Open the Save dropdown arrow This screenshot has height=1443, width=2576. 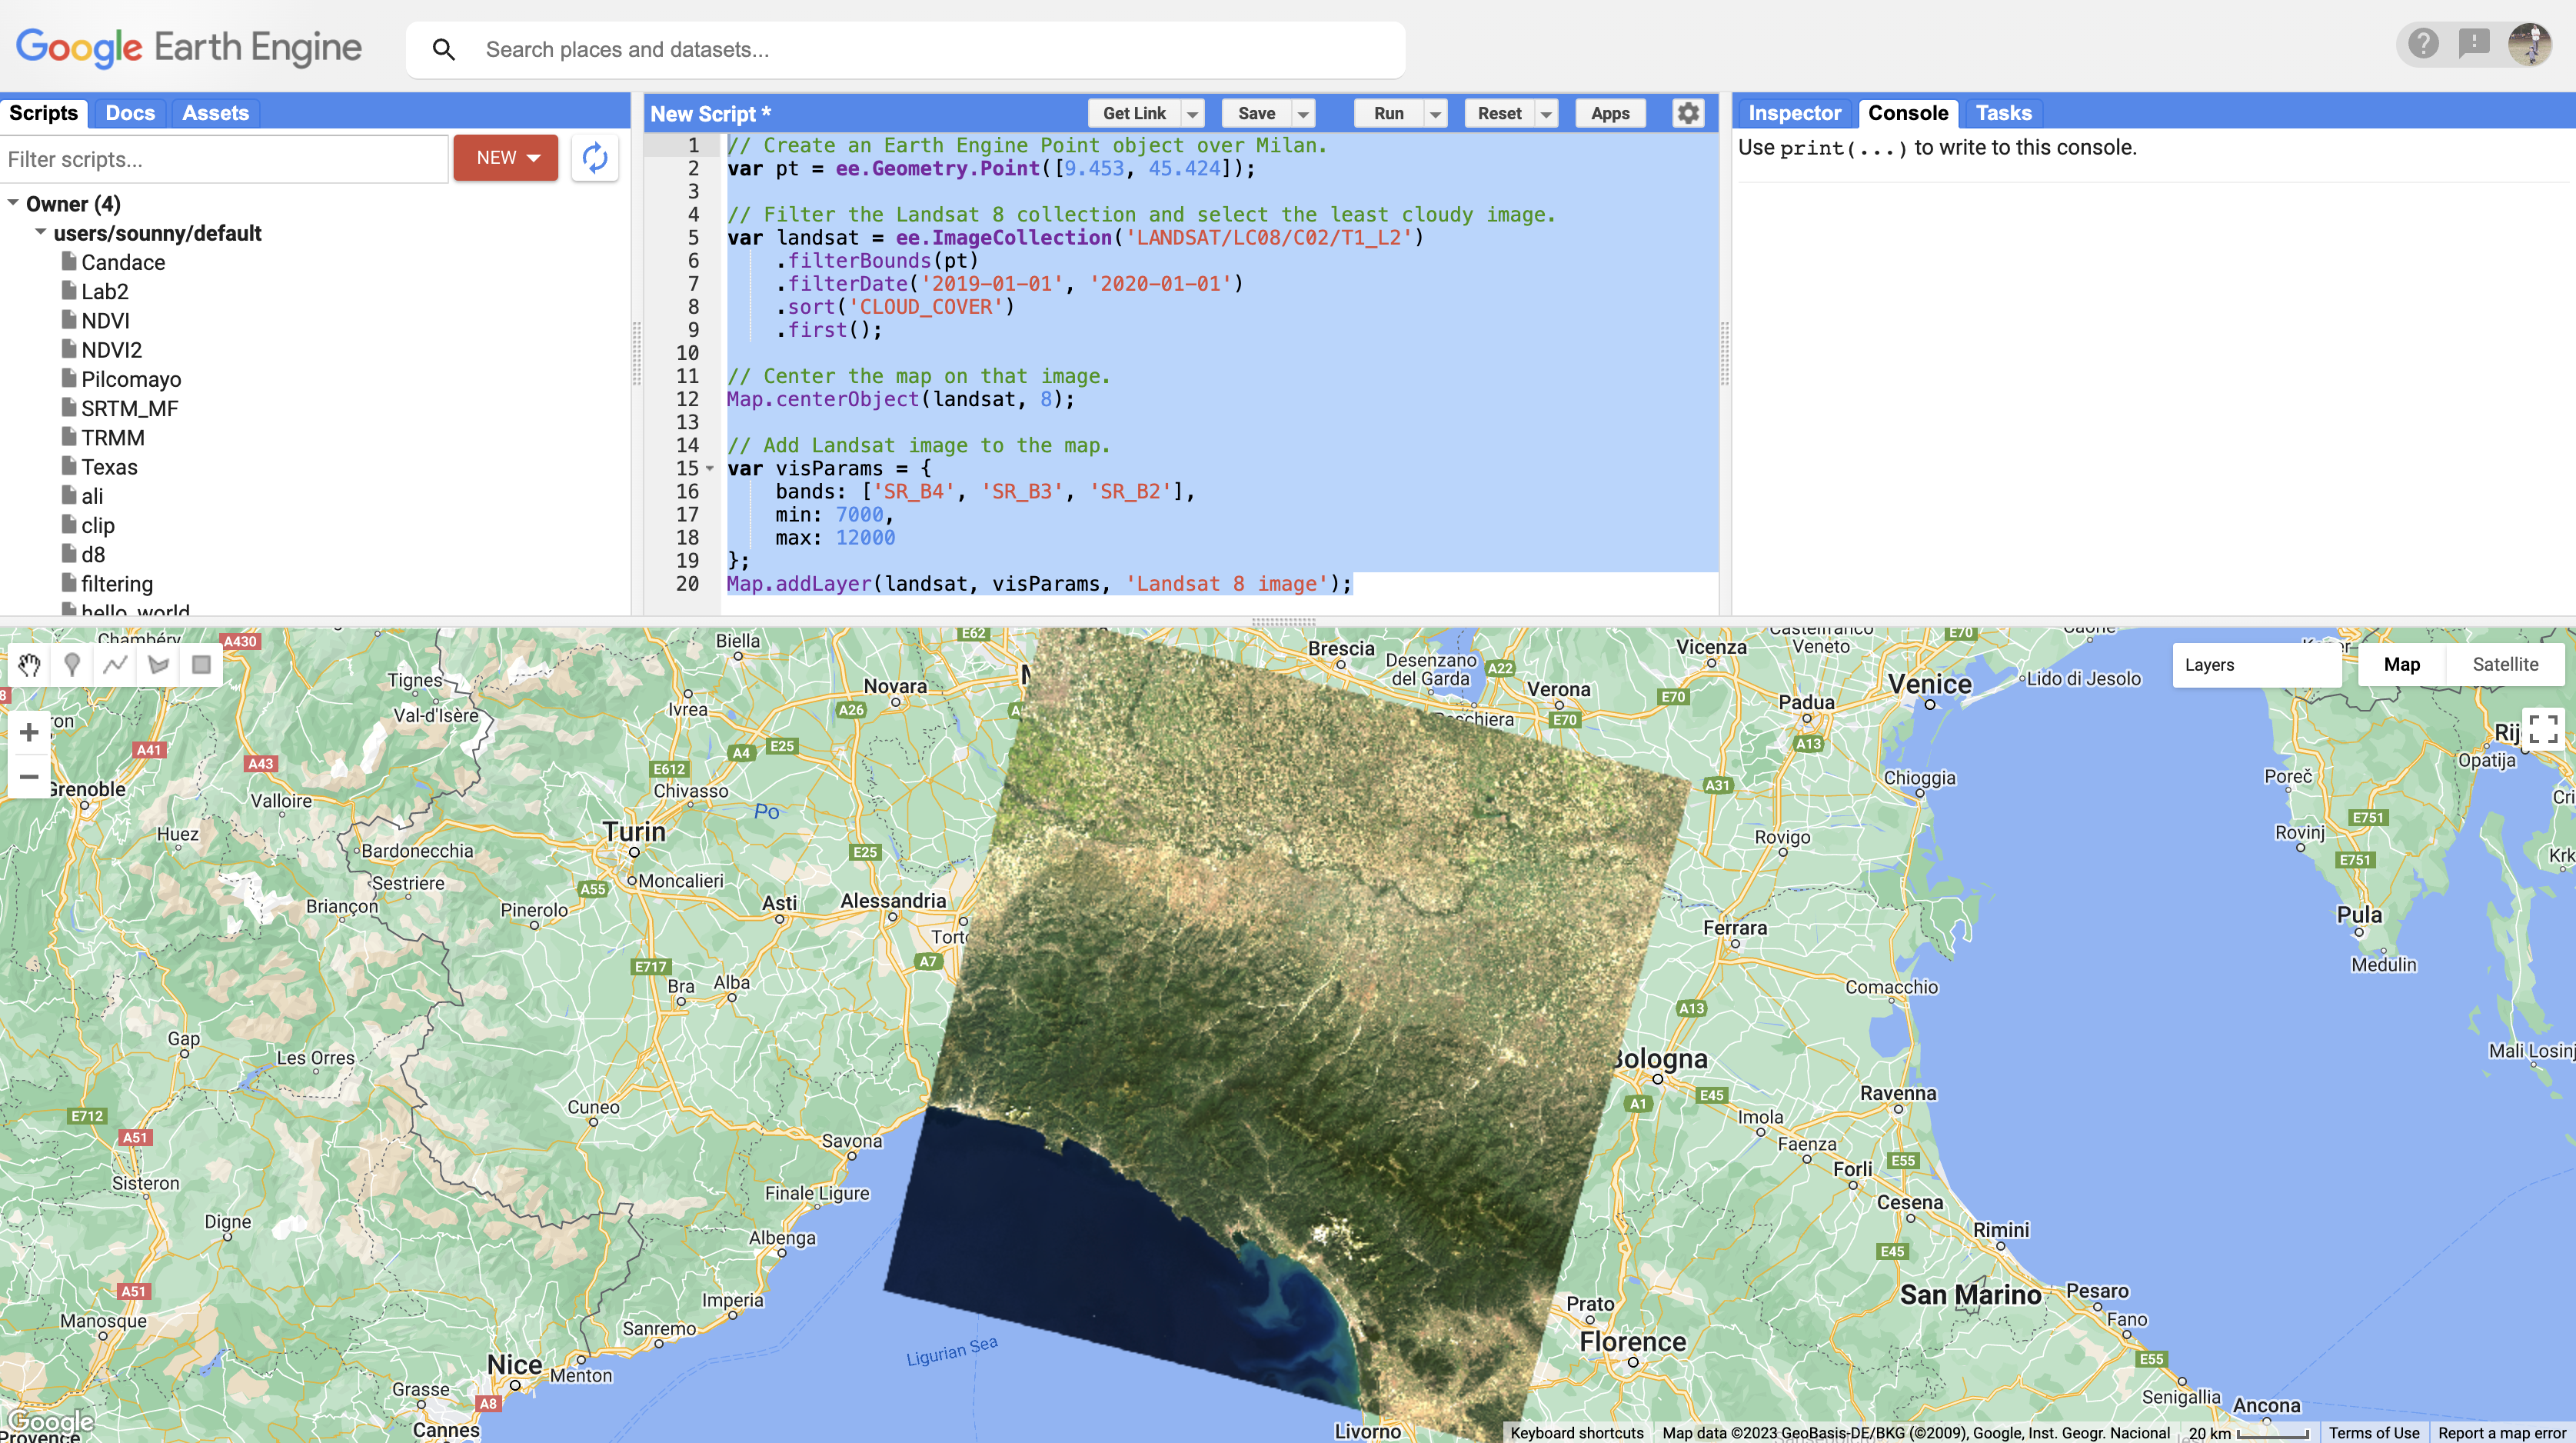tap(1302, 113)
